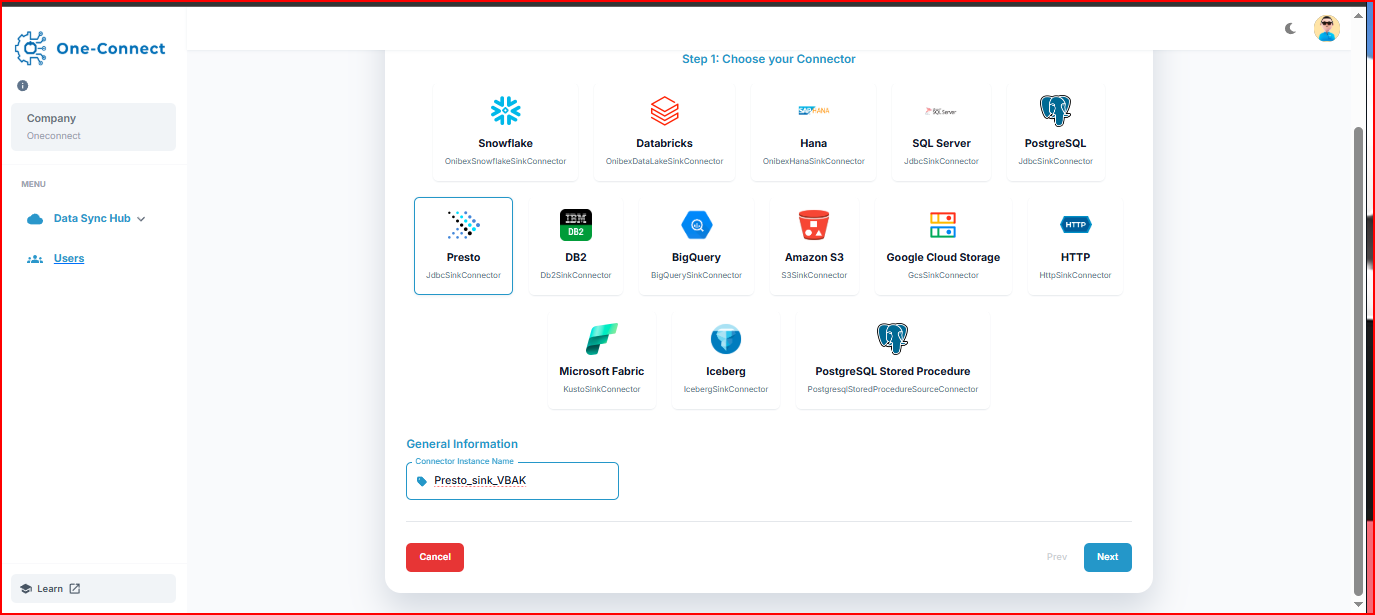The image size is (1375, 615).
Task: Click the General Information heading
Action: click(462, 444)
